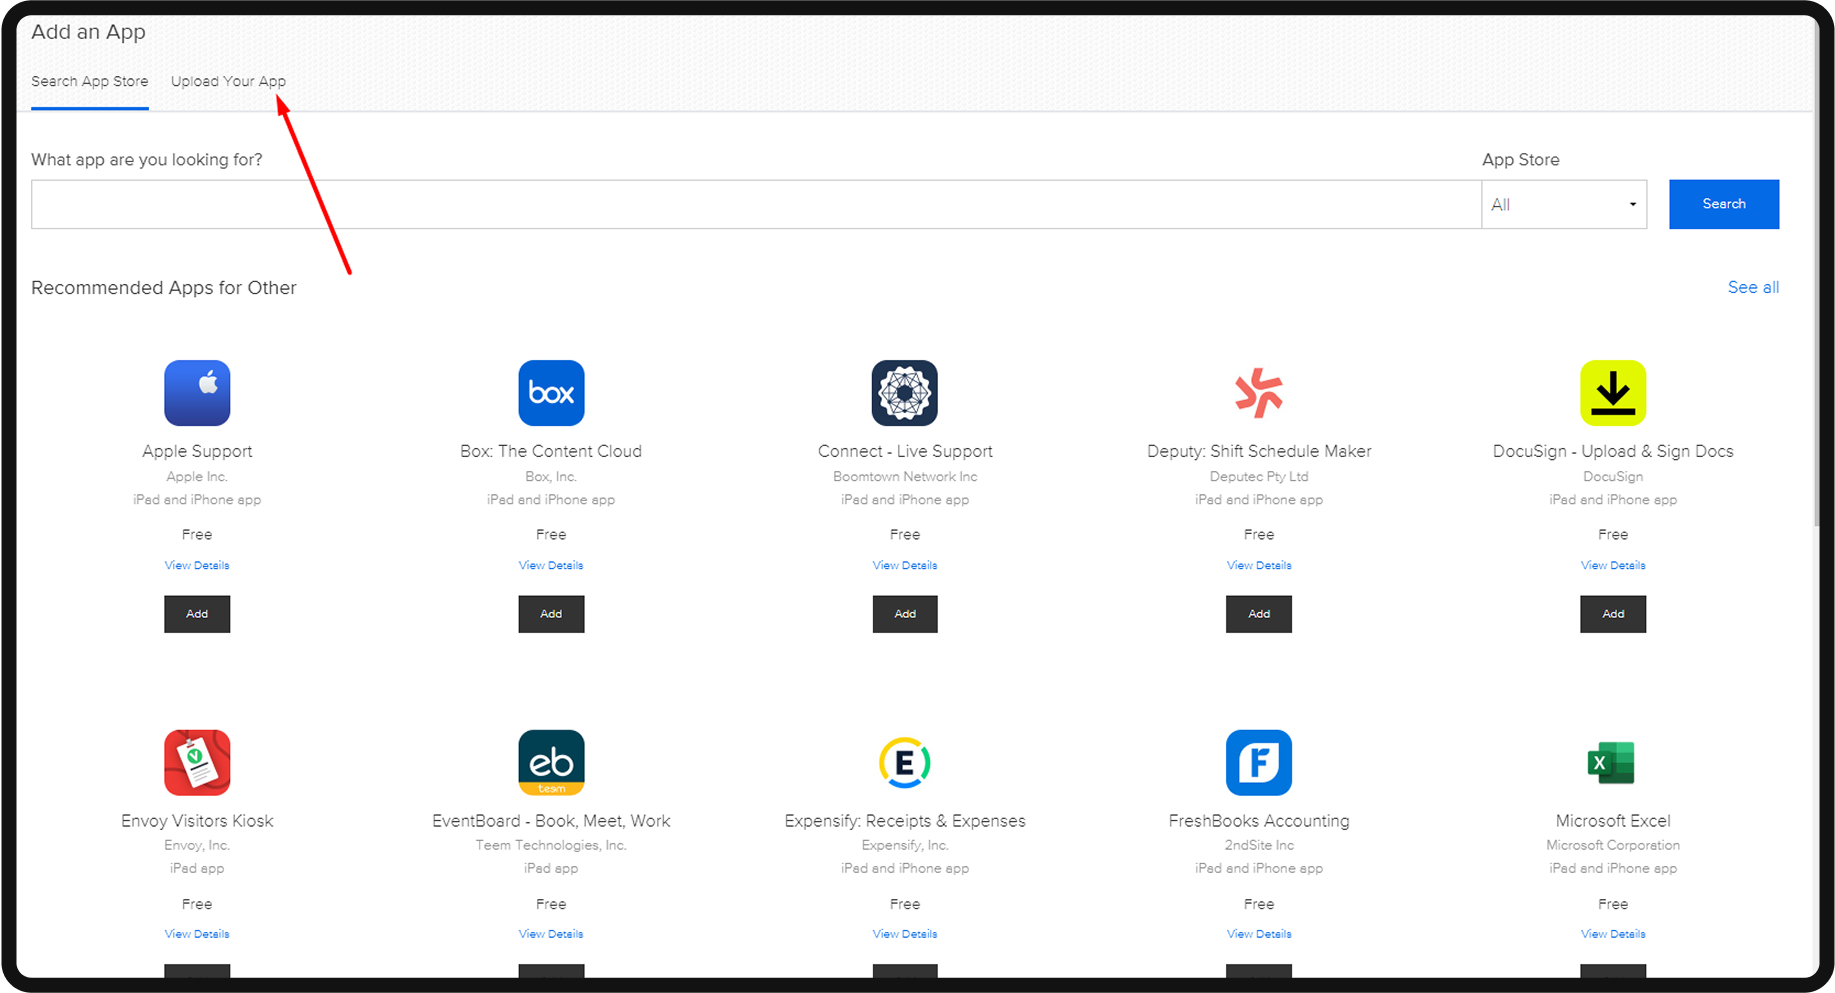
Task: View Details for FreshBooks Accounting
Action: [1259, 935]
